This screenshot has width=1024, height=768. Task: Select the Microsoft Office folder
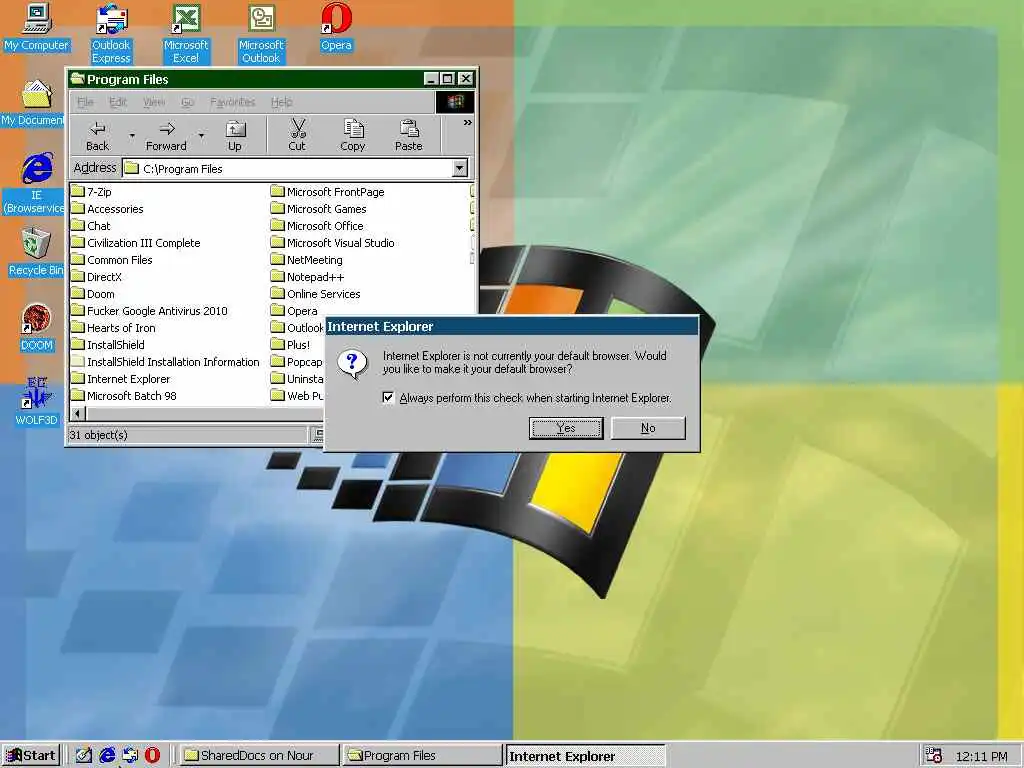[317, 226]
